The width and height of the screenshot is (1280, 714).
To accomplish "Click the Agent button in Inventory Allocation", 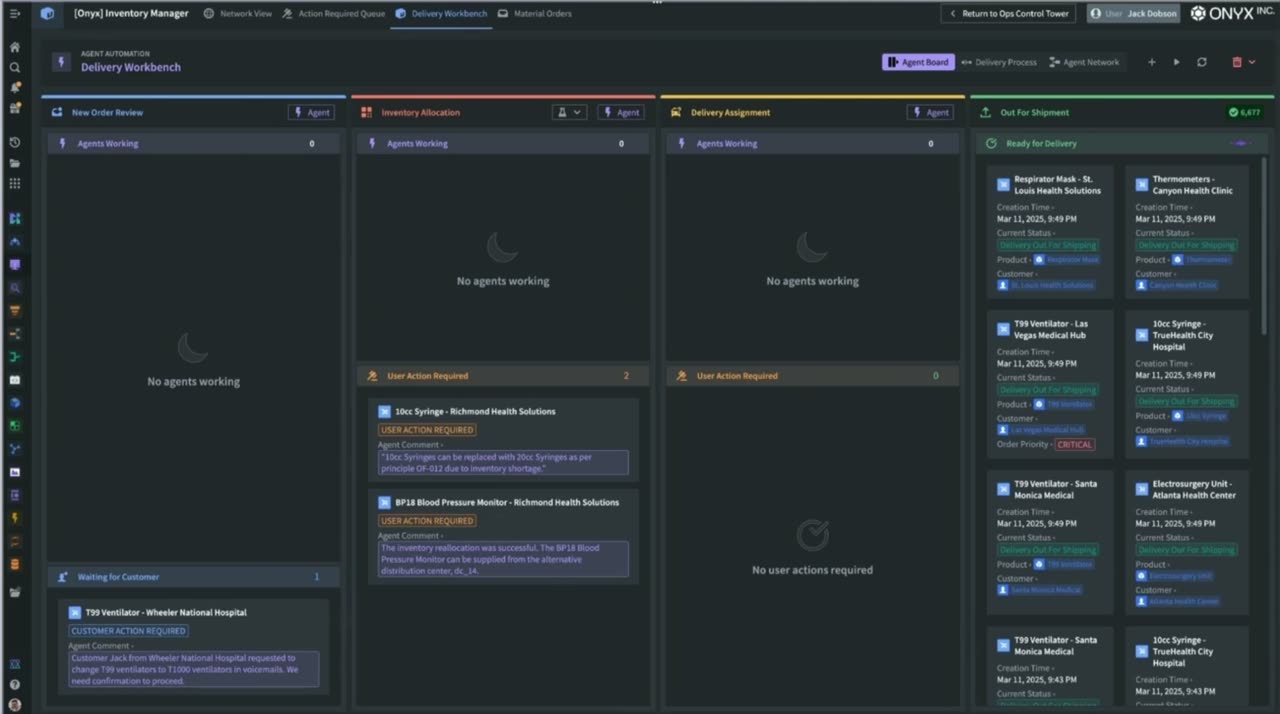I will pyautogui.click(x=621, y=113).
